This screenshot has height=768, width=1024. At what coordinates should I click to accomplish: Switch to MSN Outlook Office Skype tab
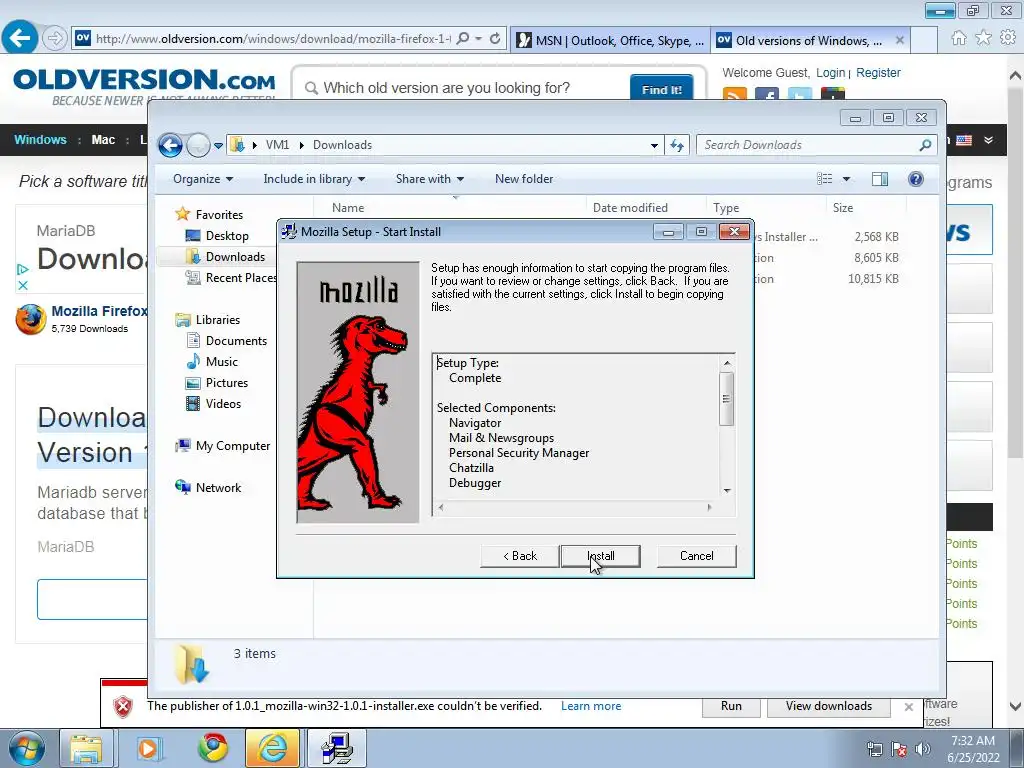coord(610,40)
